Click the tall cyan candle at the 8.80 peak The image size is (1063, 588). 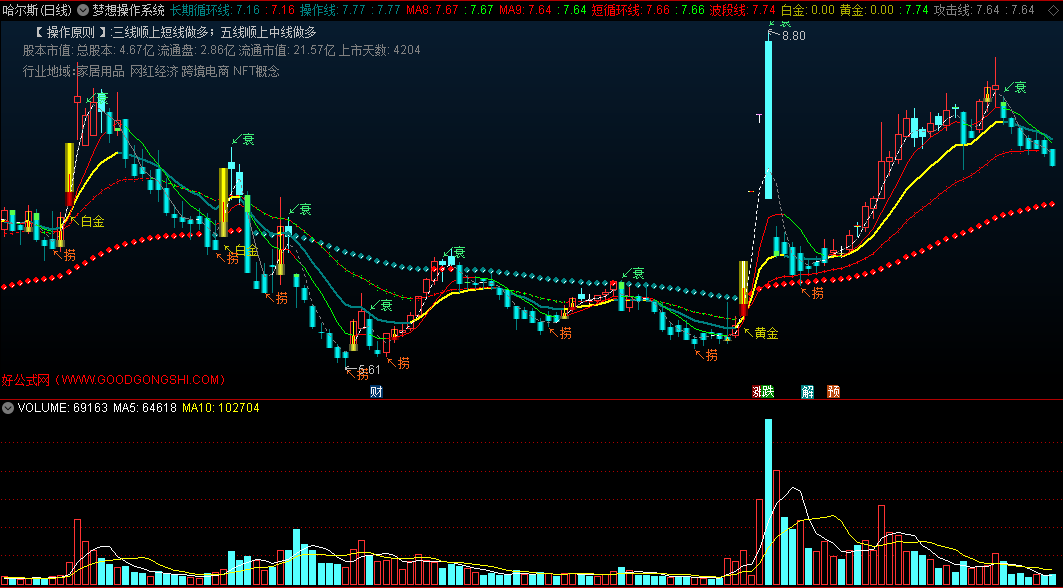coord(768,120)
